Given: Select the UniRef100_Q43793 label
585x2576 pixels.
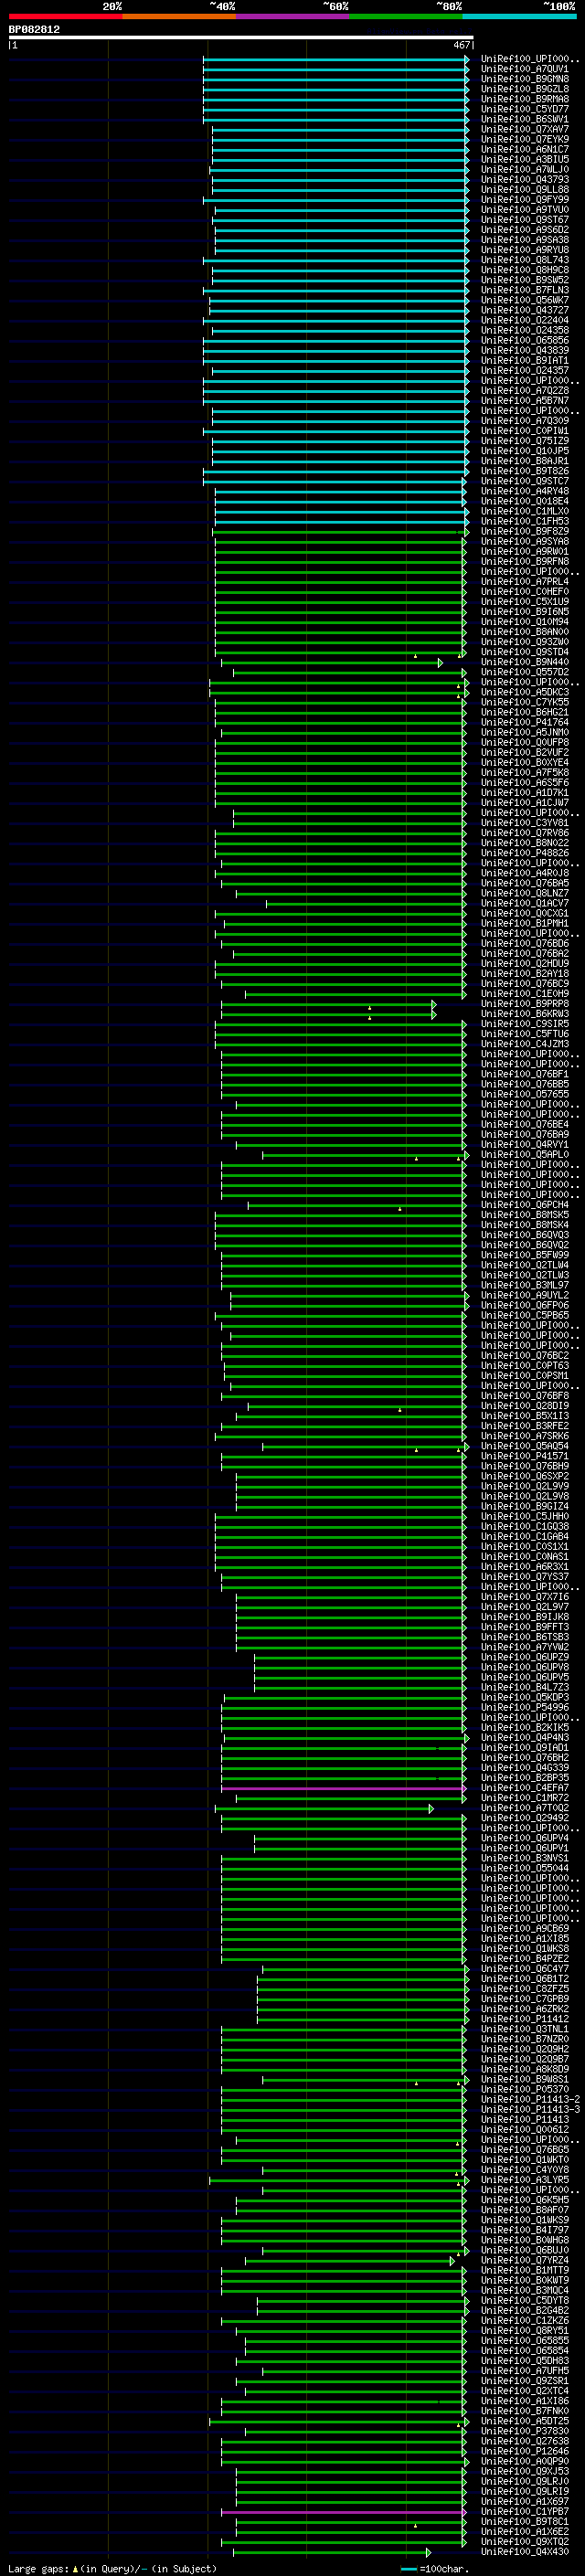Looking at the screenshot, I should pyautogui.click(x=524, y=179).
